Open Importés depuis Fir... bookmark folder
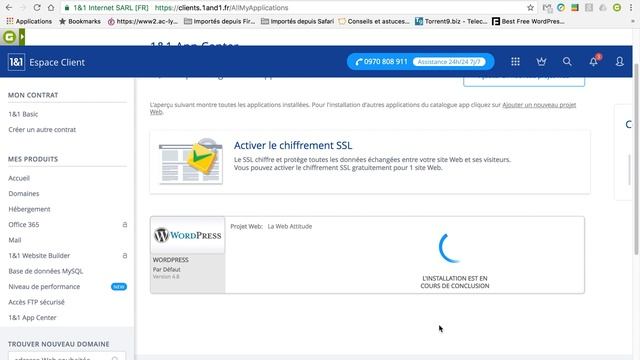Viewport: 640px width, 360px height. pos(220,21)
